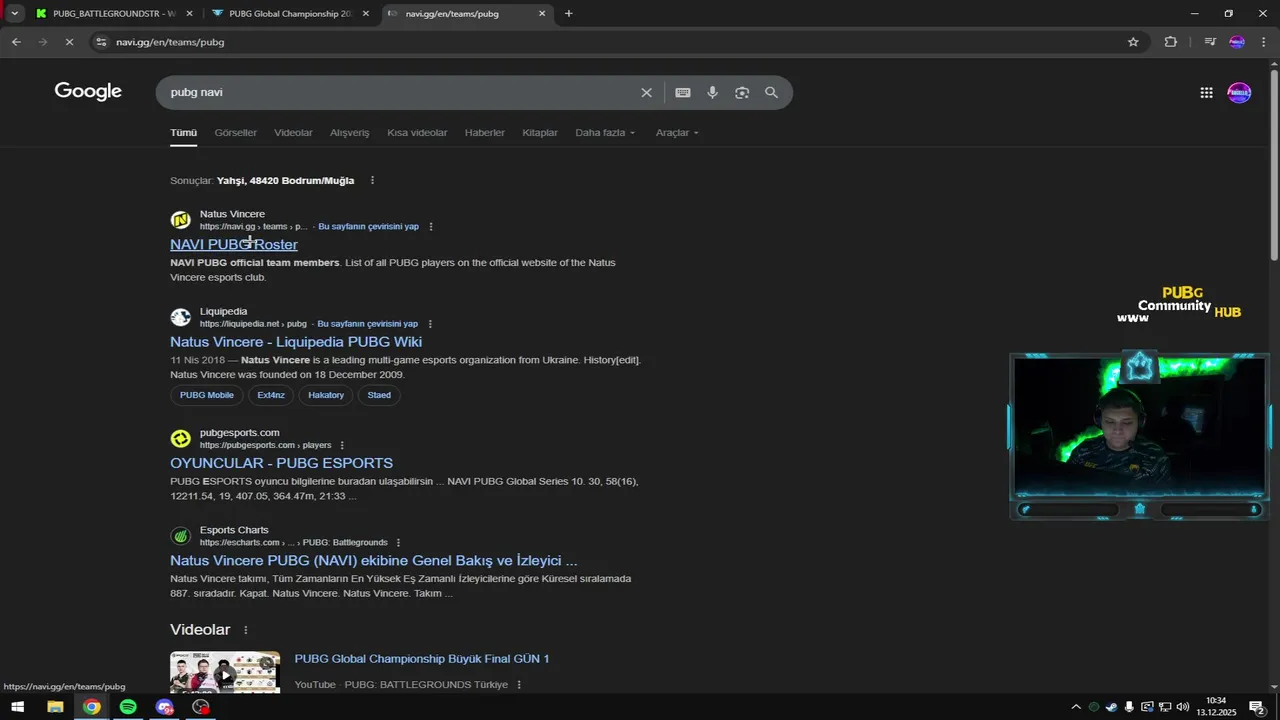This screenshot has height=720, width=1280.
Task: Open the Google account avatar beside the apps grid
Action: [x=1239, y=93]
